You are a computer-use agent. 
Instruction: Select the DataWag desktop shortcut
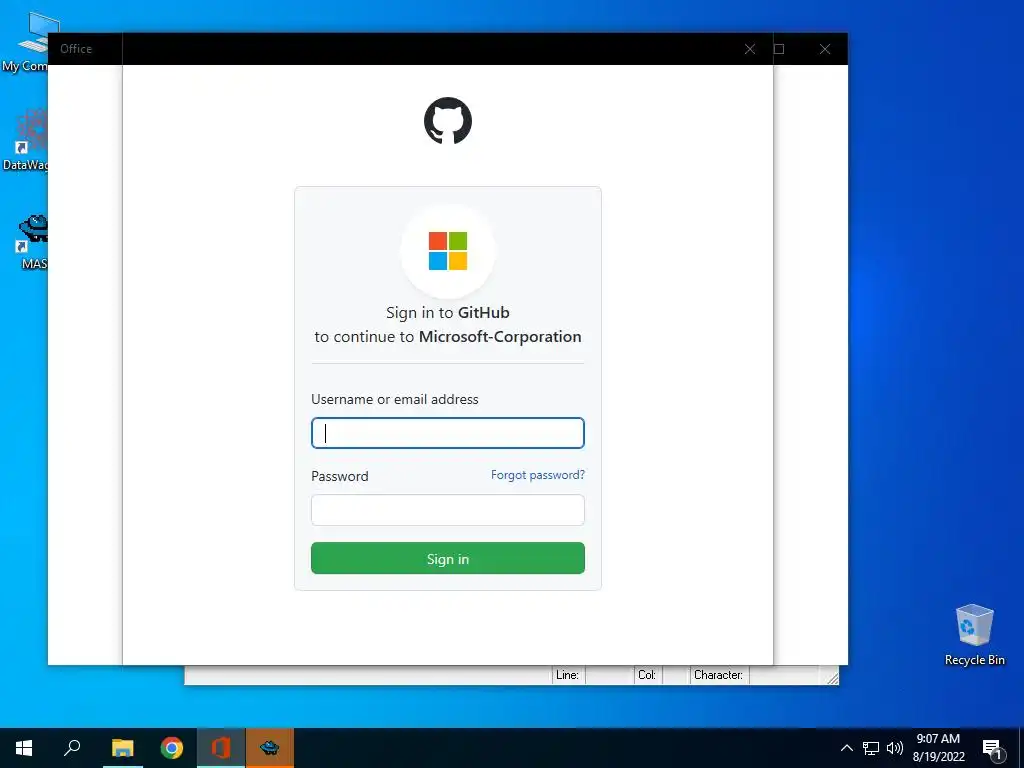[25, 140]
